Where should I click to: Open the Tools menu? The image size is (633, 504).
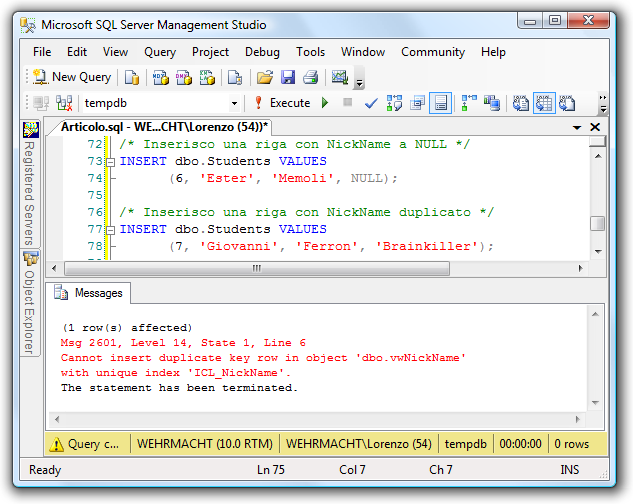(x=310, y=52)
